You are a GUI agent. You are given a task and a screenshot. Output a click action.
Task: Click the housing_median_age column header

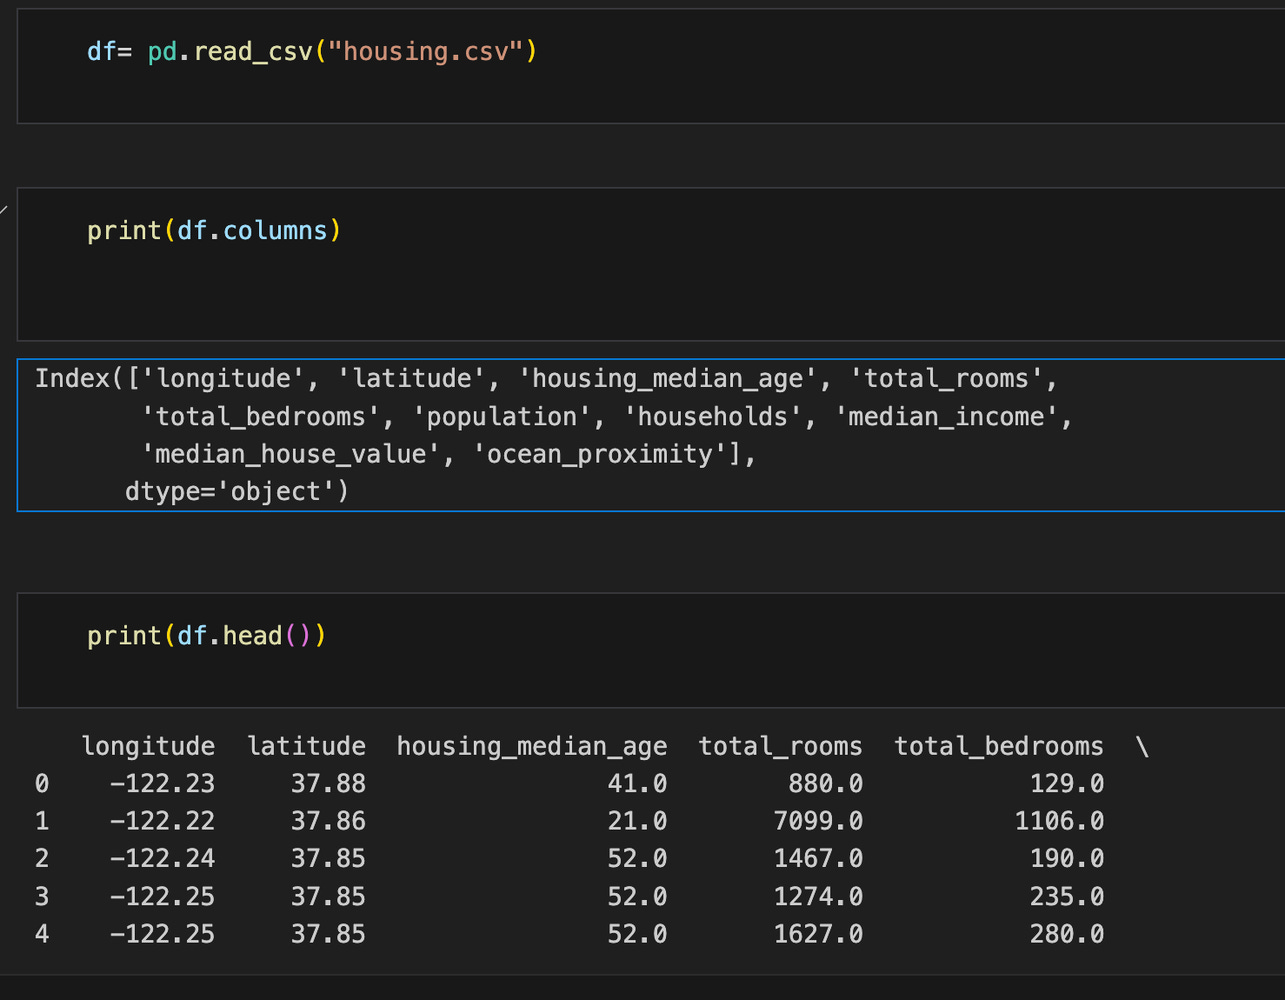point(532,745)
